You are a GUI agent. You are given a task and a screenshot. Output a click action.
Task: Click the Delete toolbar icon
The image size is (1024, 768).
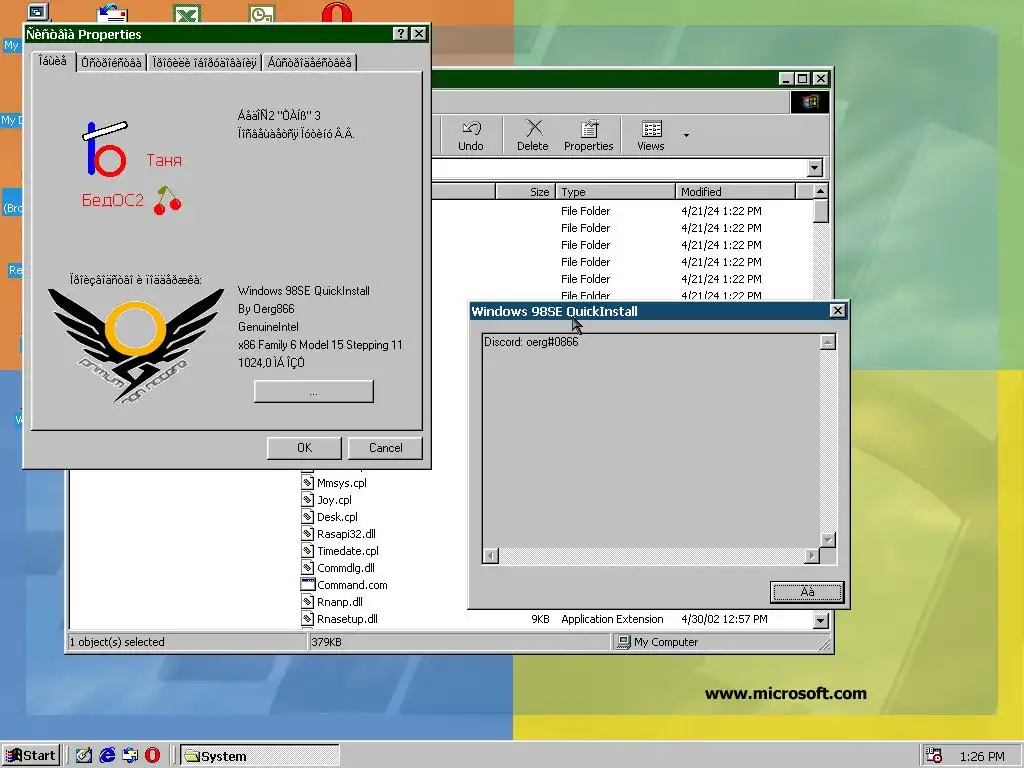(x=533, y=135)
